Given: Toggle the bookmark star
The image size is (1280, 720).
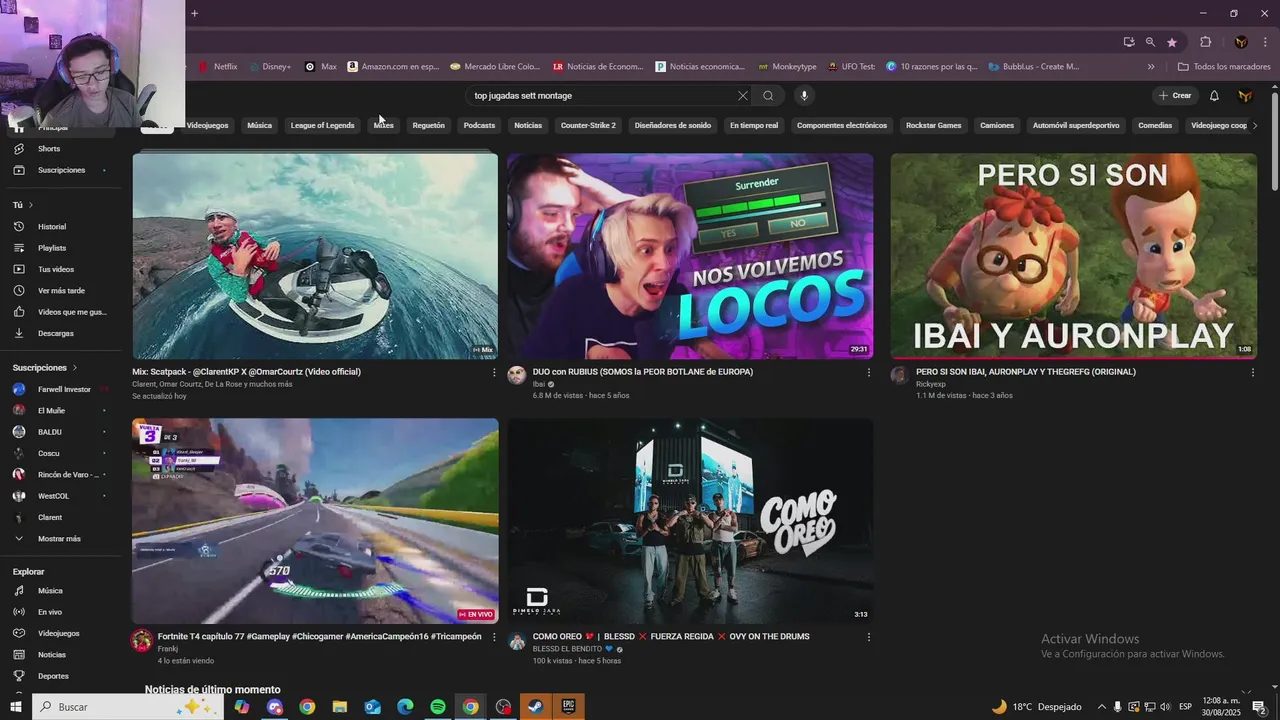Looking at the screenshot, I should tap(1172, 42).
